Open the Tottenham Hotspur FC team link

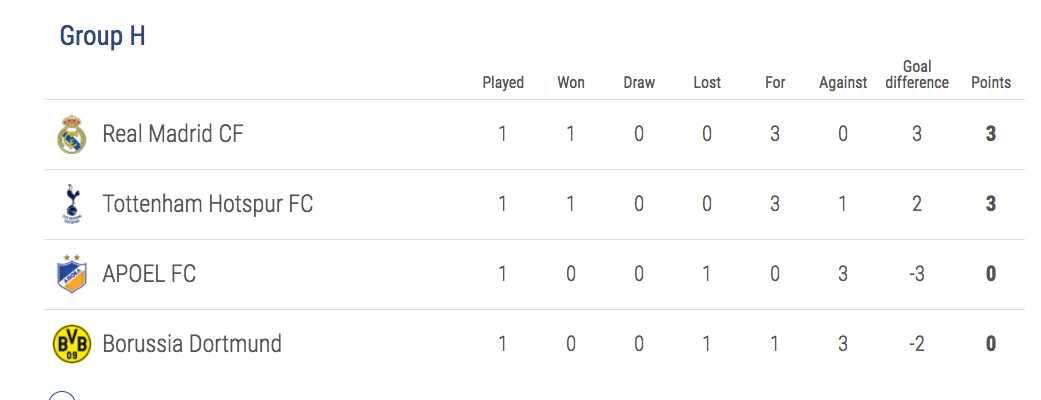[207, 204]
